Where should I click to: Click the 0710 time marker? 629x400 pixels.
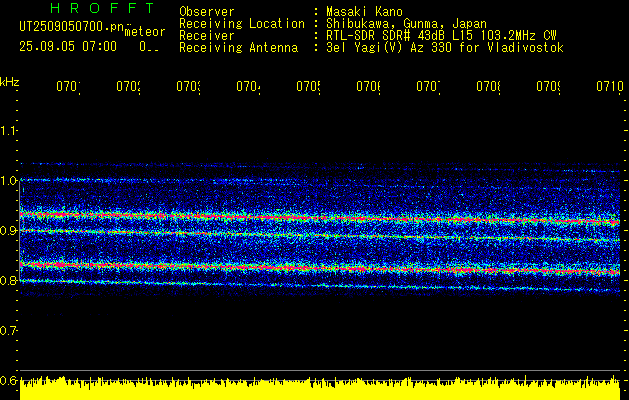coord(610,87)
